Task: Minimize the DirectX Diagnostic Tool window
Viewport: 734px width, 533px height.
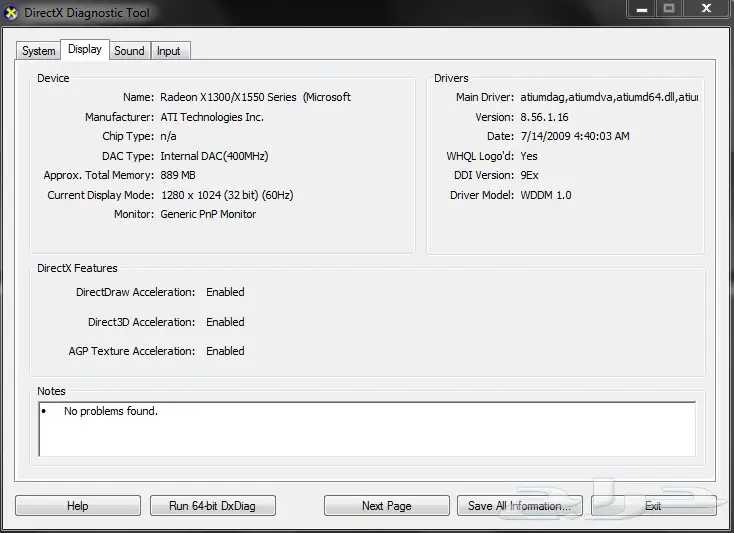Action: [x=642, y=8]
